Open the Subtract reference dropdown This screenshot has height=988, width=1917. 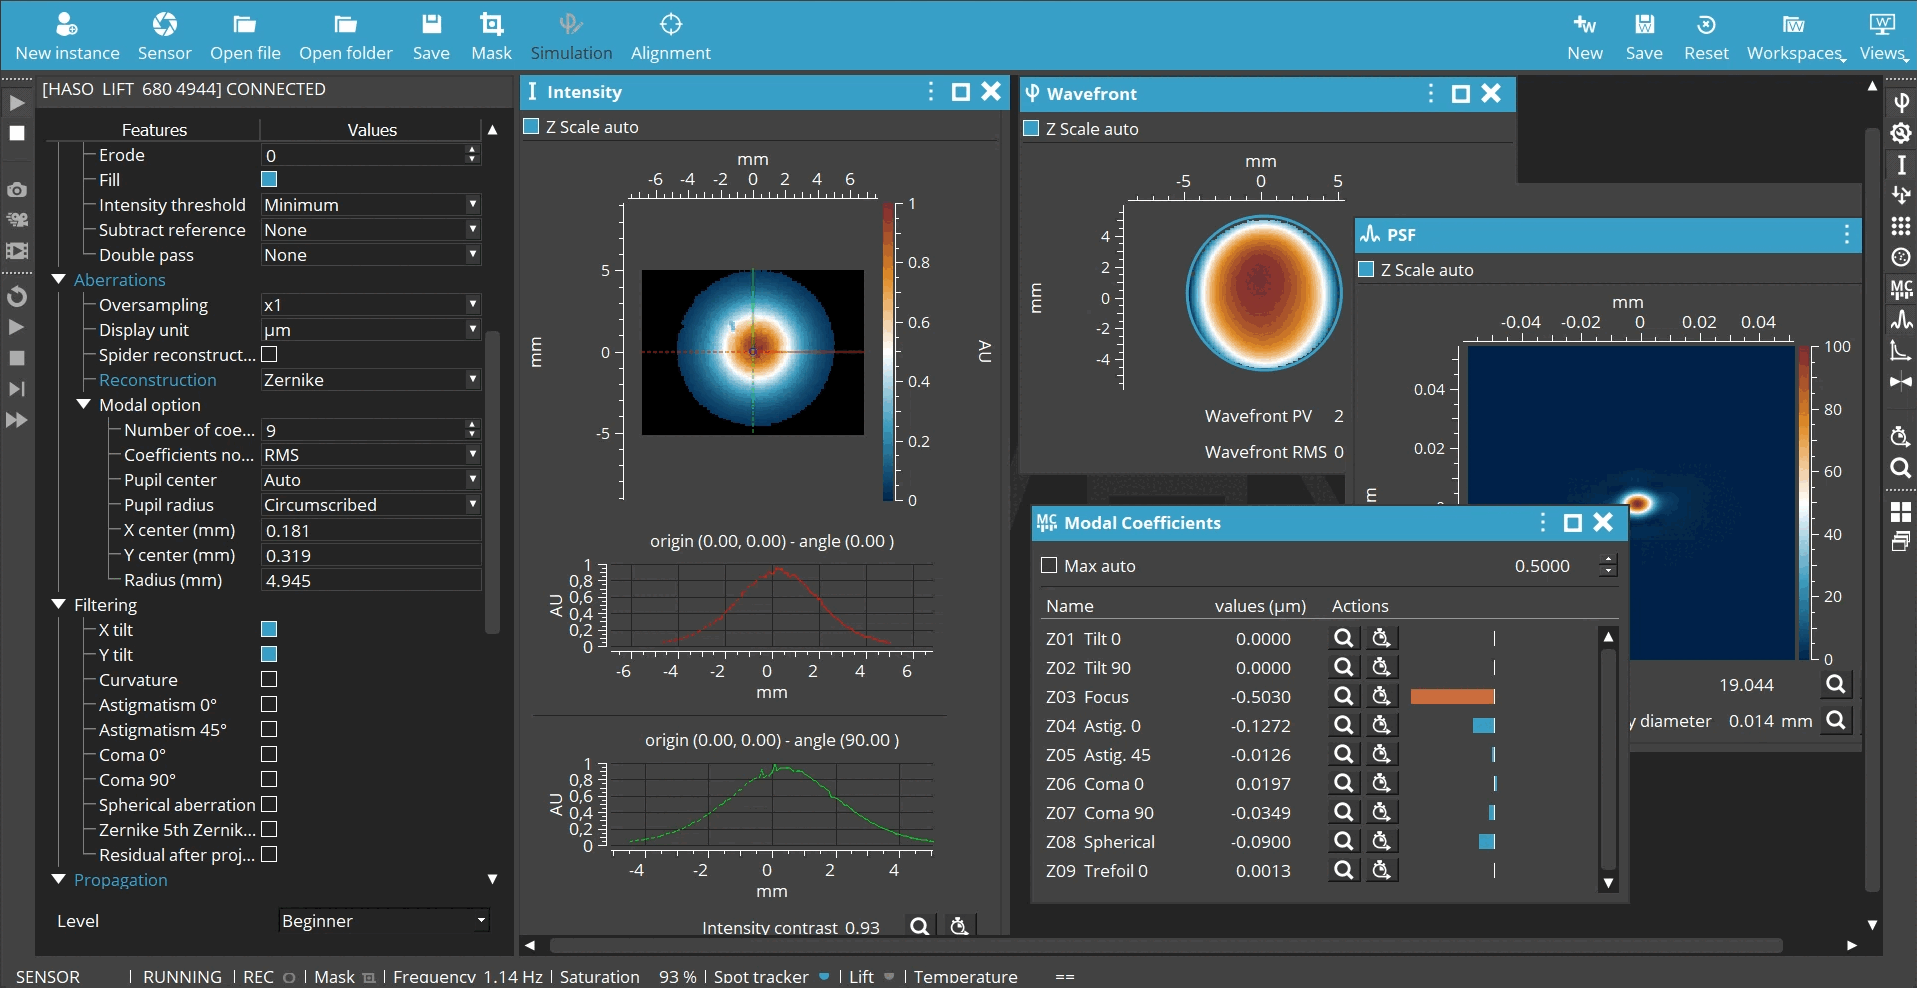coord(371,229)
